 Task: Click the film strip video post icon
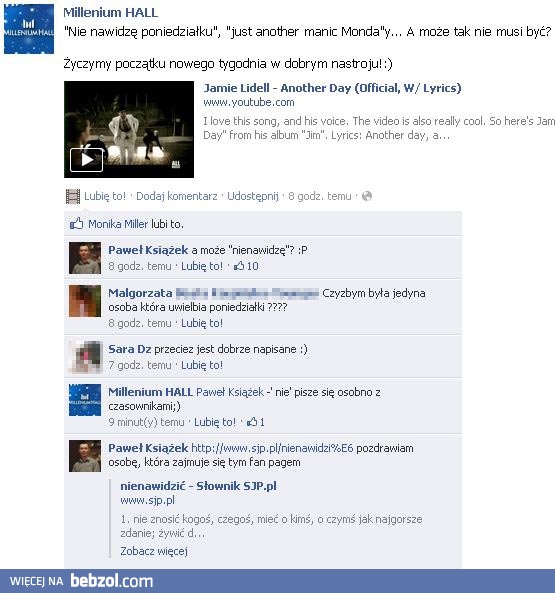coord(73,196)
